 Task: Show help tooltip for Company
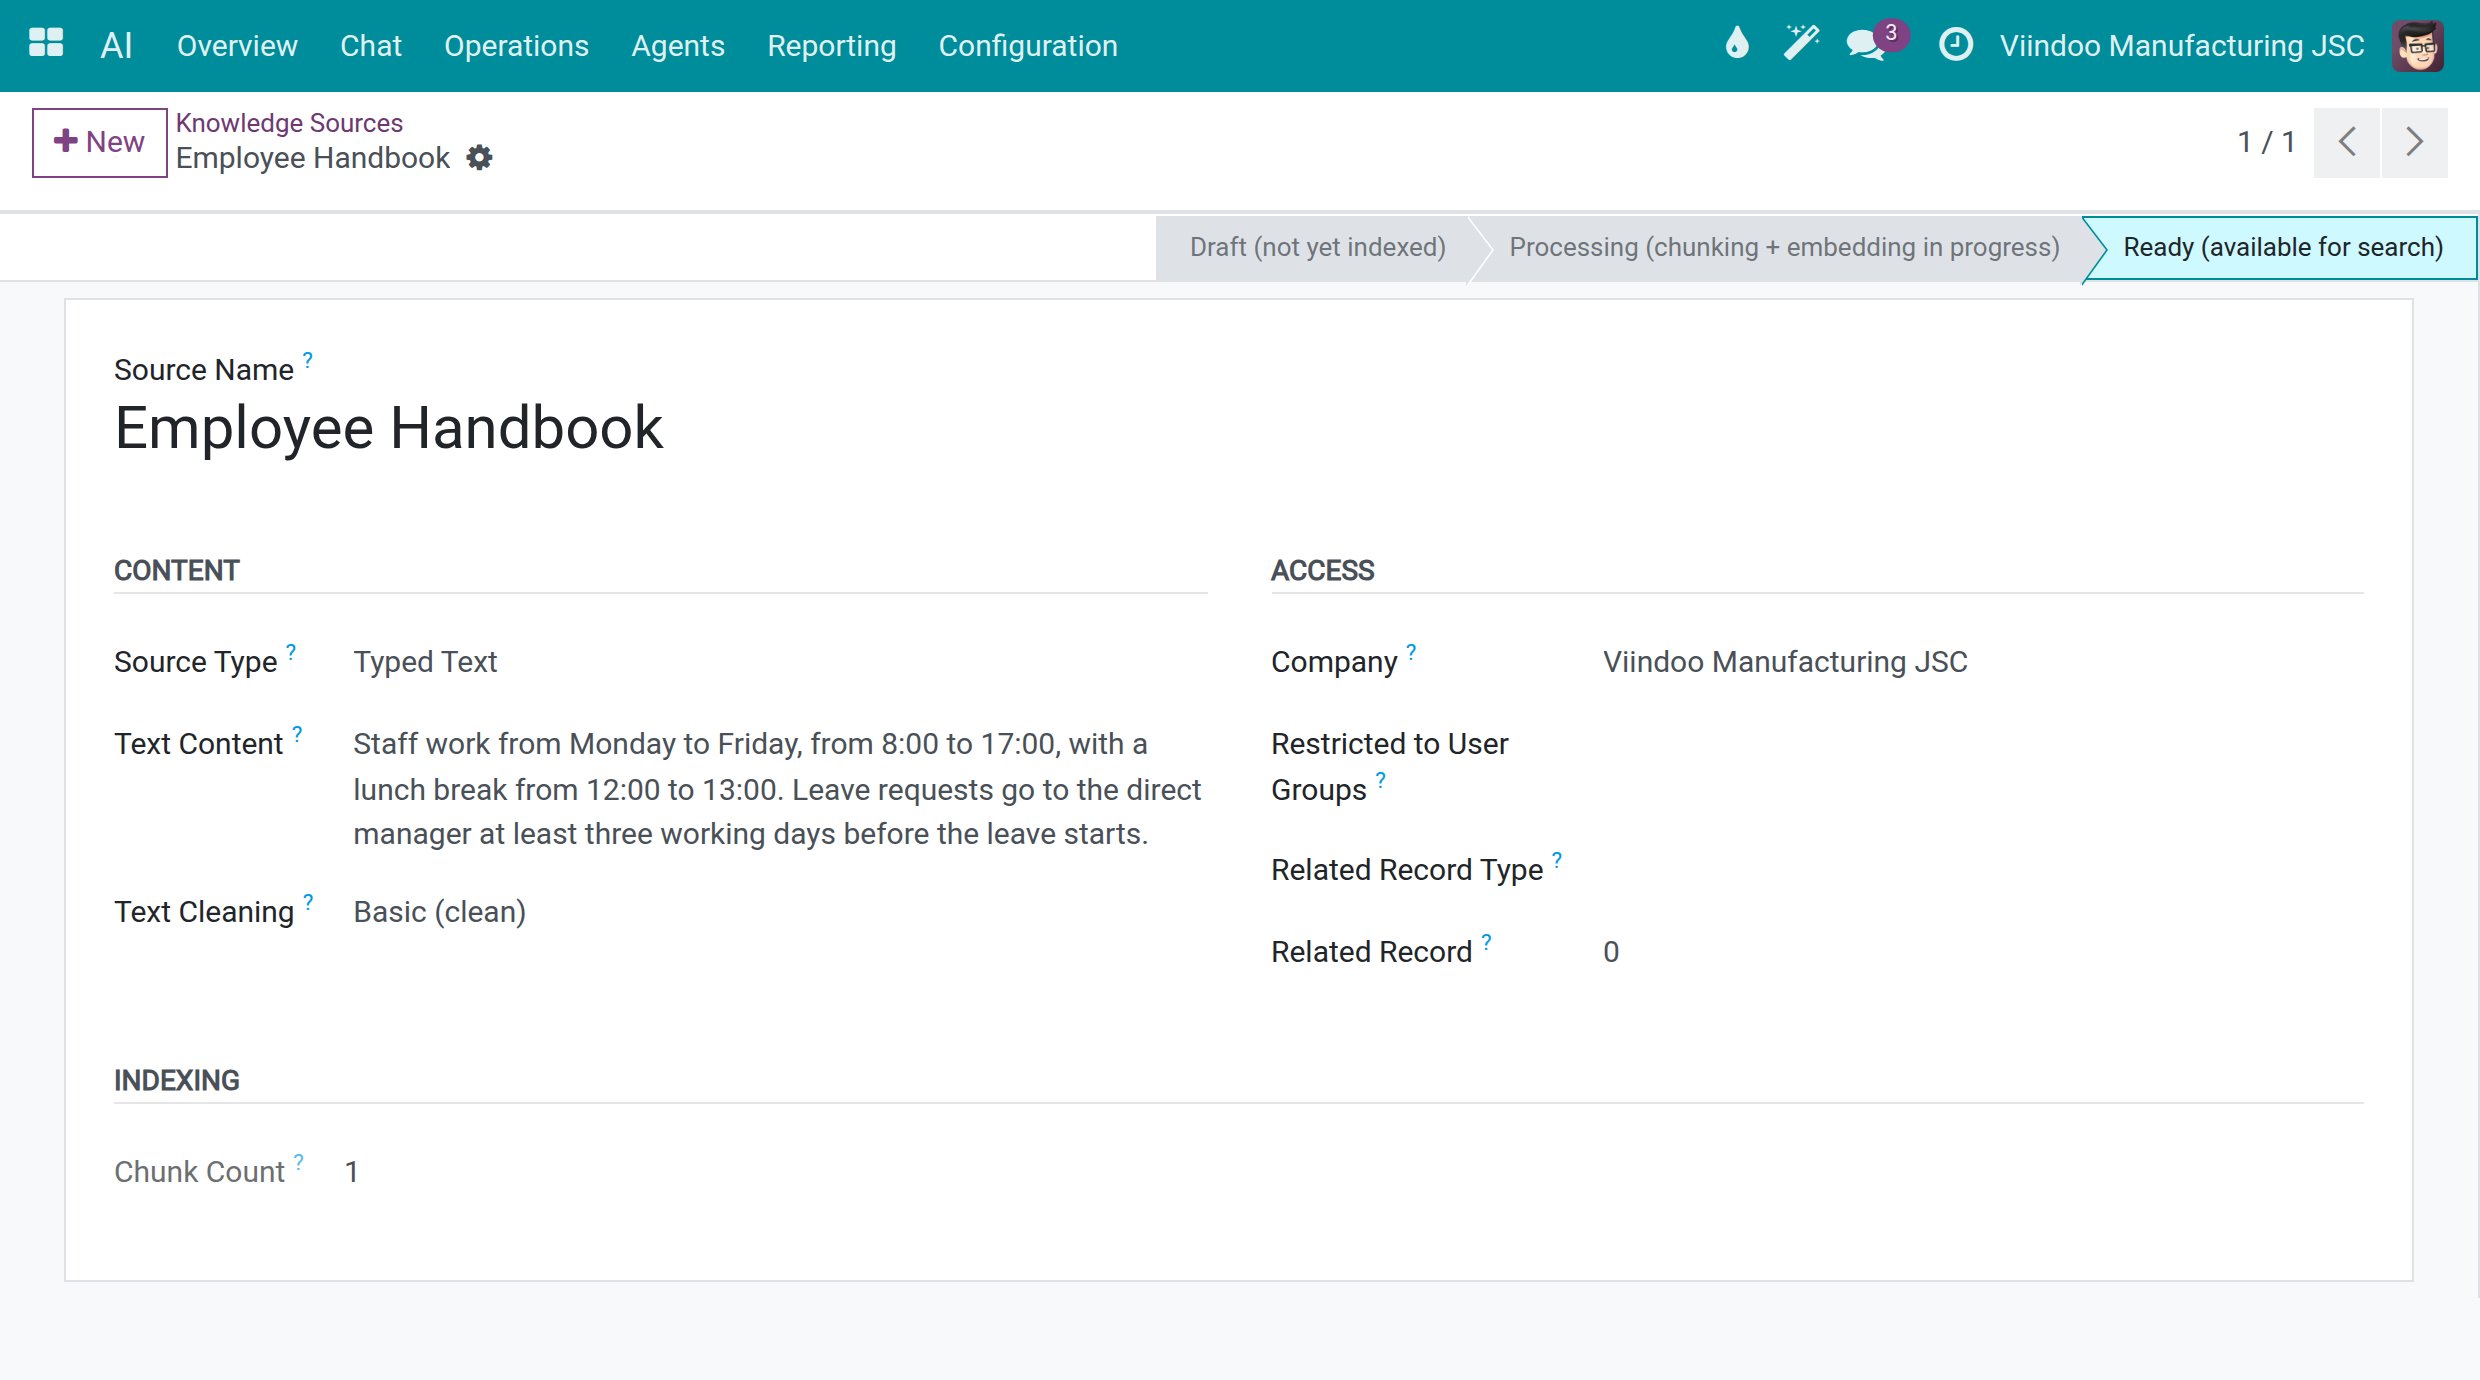(x=1411, y=651)
